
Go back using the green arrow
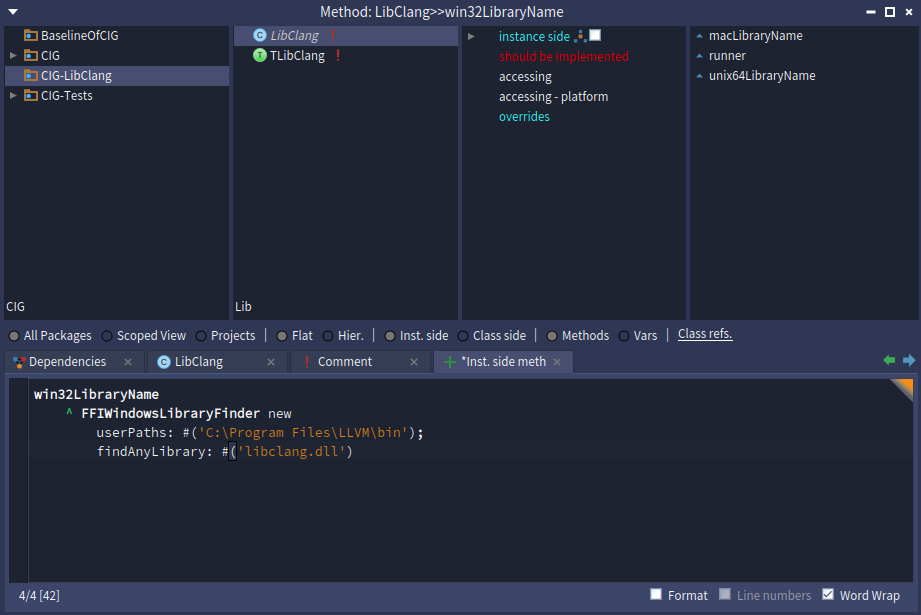pos(889,361)
